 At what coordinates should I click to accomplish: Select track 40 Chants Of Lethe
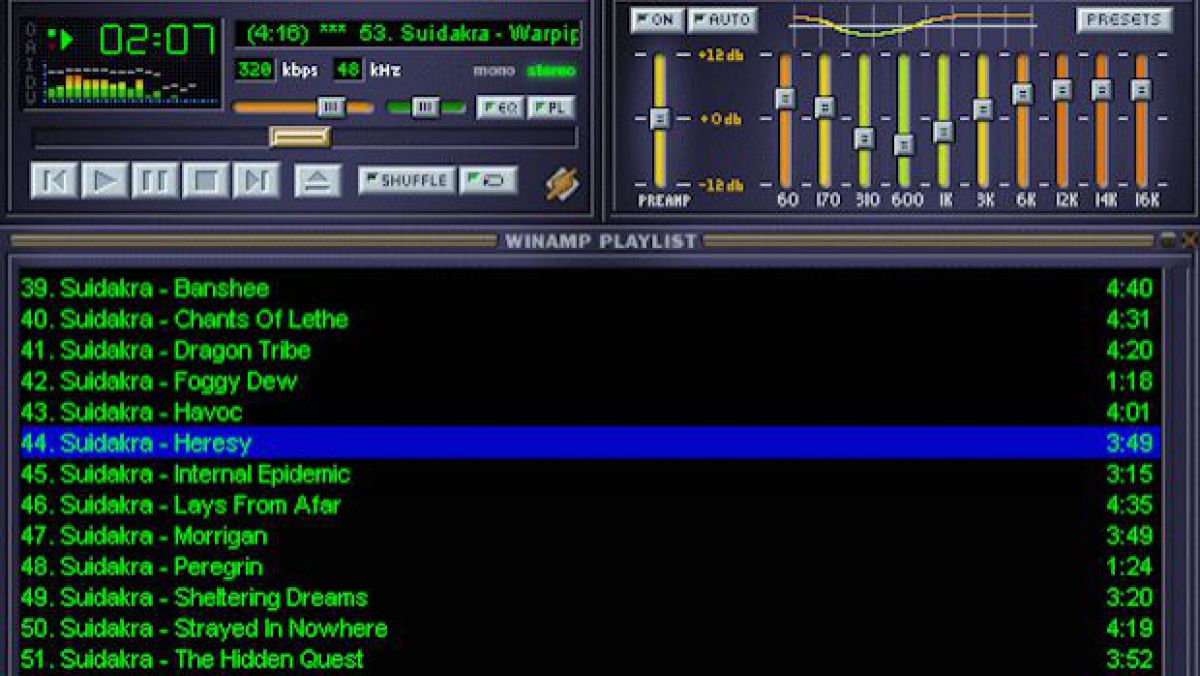[x=590, y=319]
